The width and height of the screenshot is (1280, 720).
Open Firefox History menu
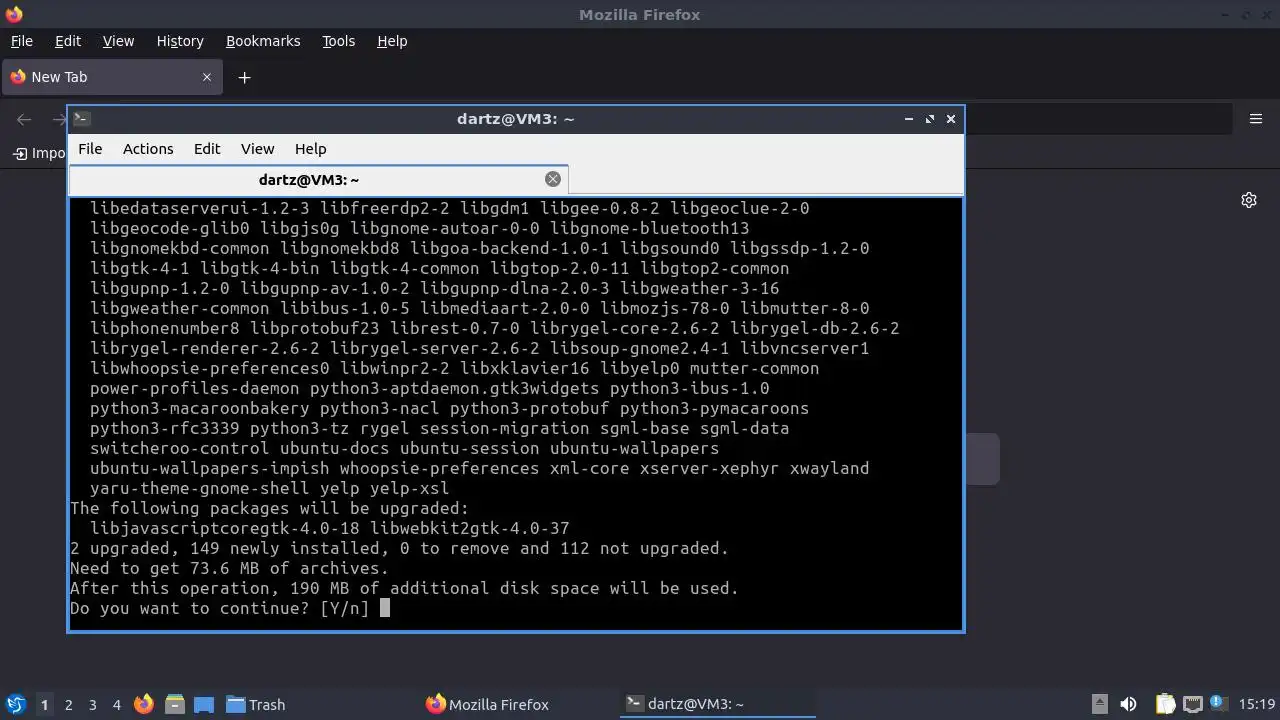point(180,41)
